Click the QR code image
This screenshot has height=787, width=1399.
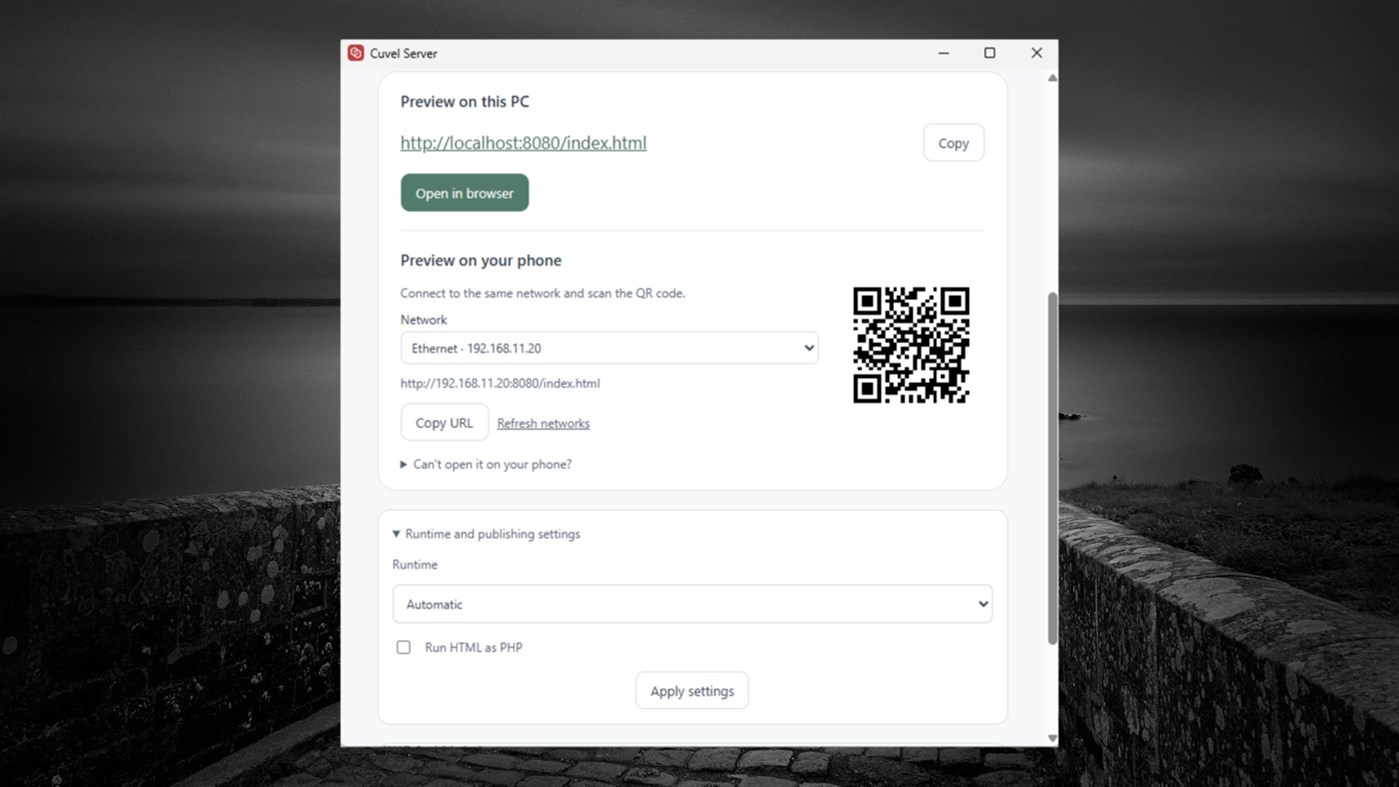(x=911, y=345)
